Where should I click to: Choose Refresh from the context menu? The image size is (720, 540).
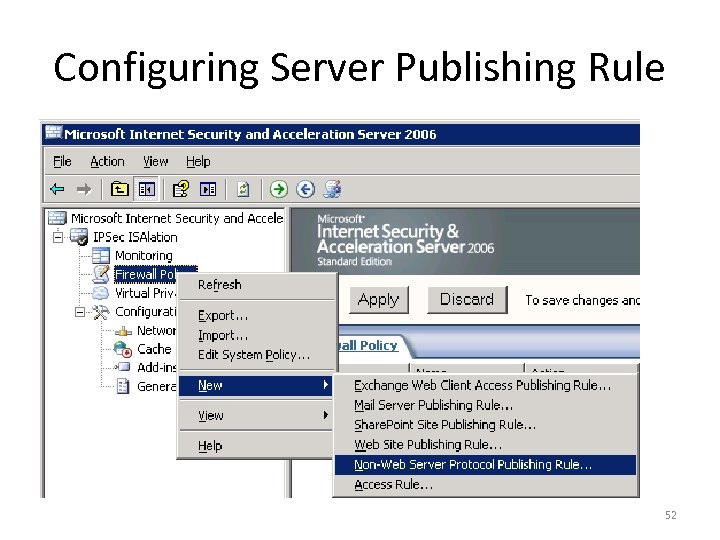click(256, 285)
